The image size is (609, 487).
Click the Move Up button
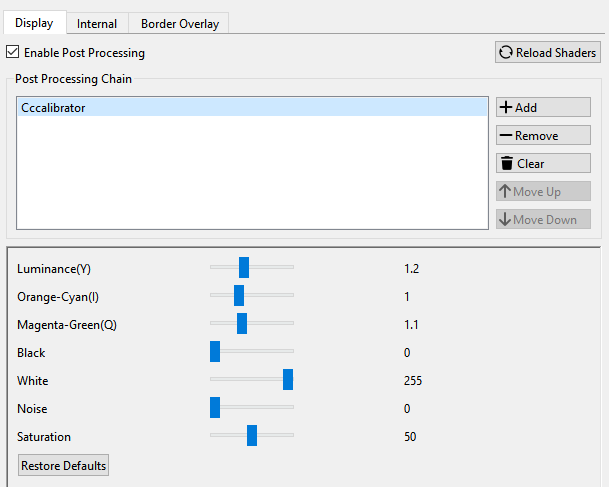coord(543,191)
